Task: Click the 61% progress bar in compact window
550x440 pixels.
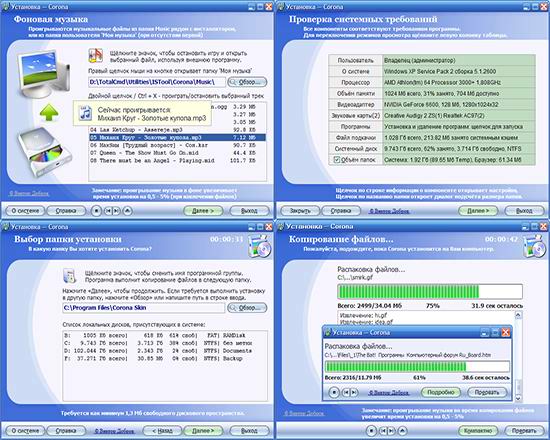Action: click(417, 367)
